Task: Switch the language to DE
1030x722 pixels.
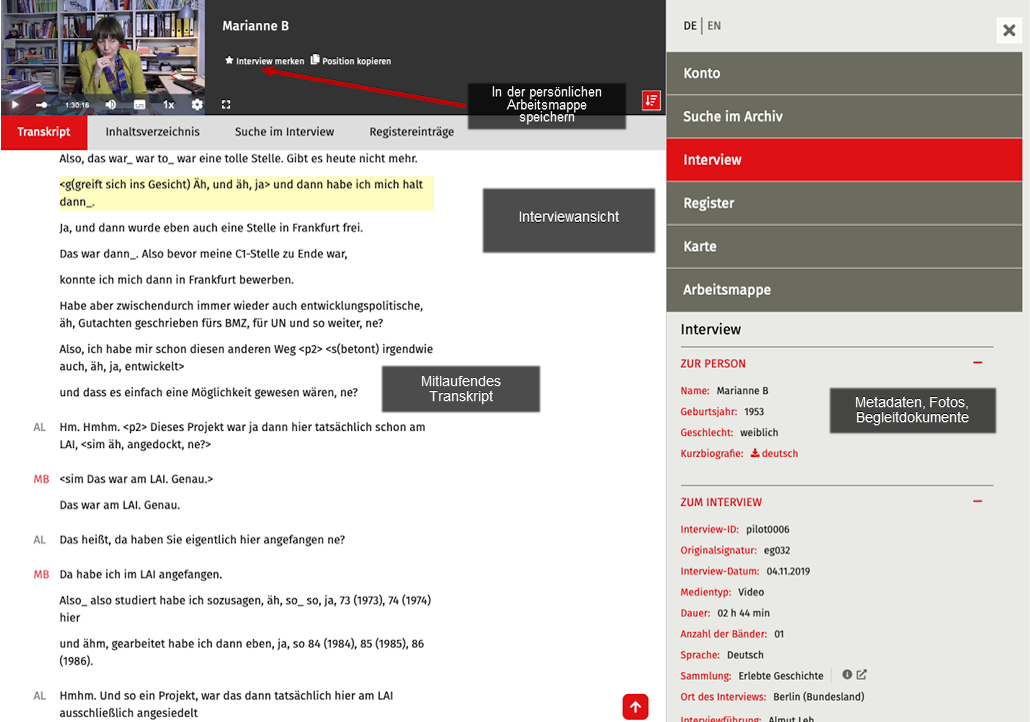Action: (x=690, y=26)
